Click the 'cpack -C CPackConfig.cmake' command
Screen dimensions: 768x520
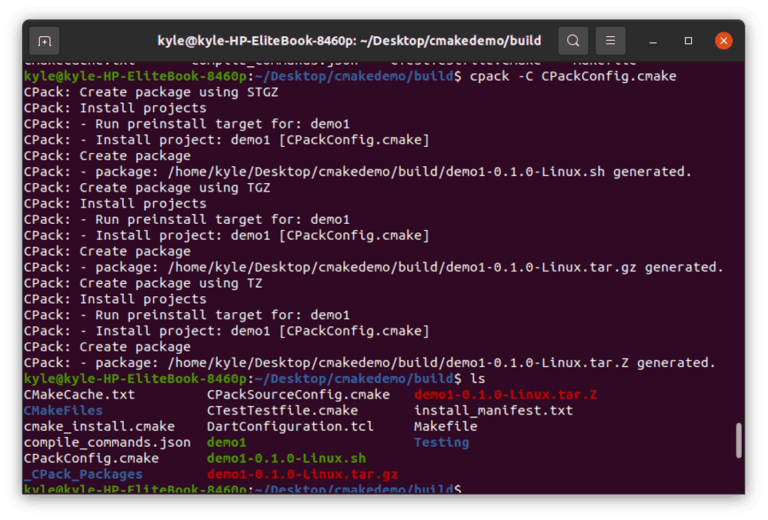573,76
